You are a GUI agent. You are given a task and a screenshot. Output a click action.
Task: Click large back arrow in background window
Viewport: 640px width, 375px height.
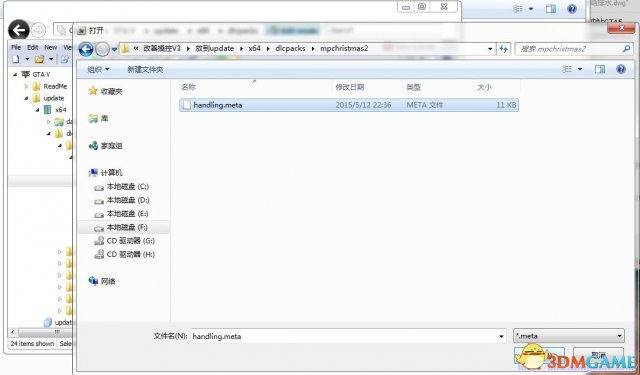(19, 30)
